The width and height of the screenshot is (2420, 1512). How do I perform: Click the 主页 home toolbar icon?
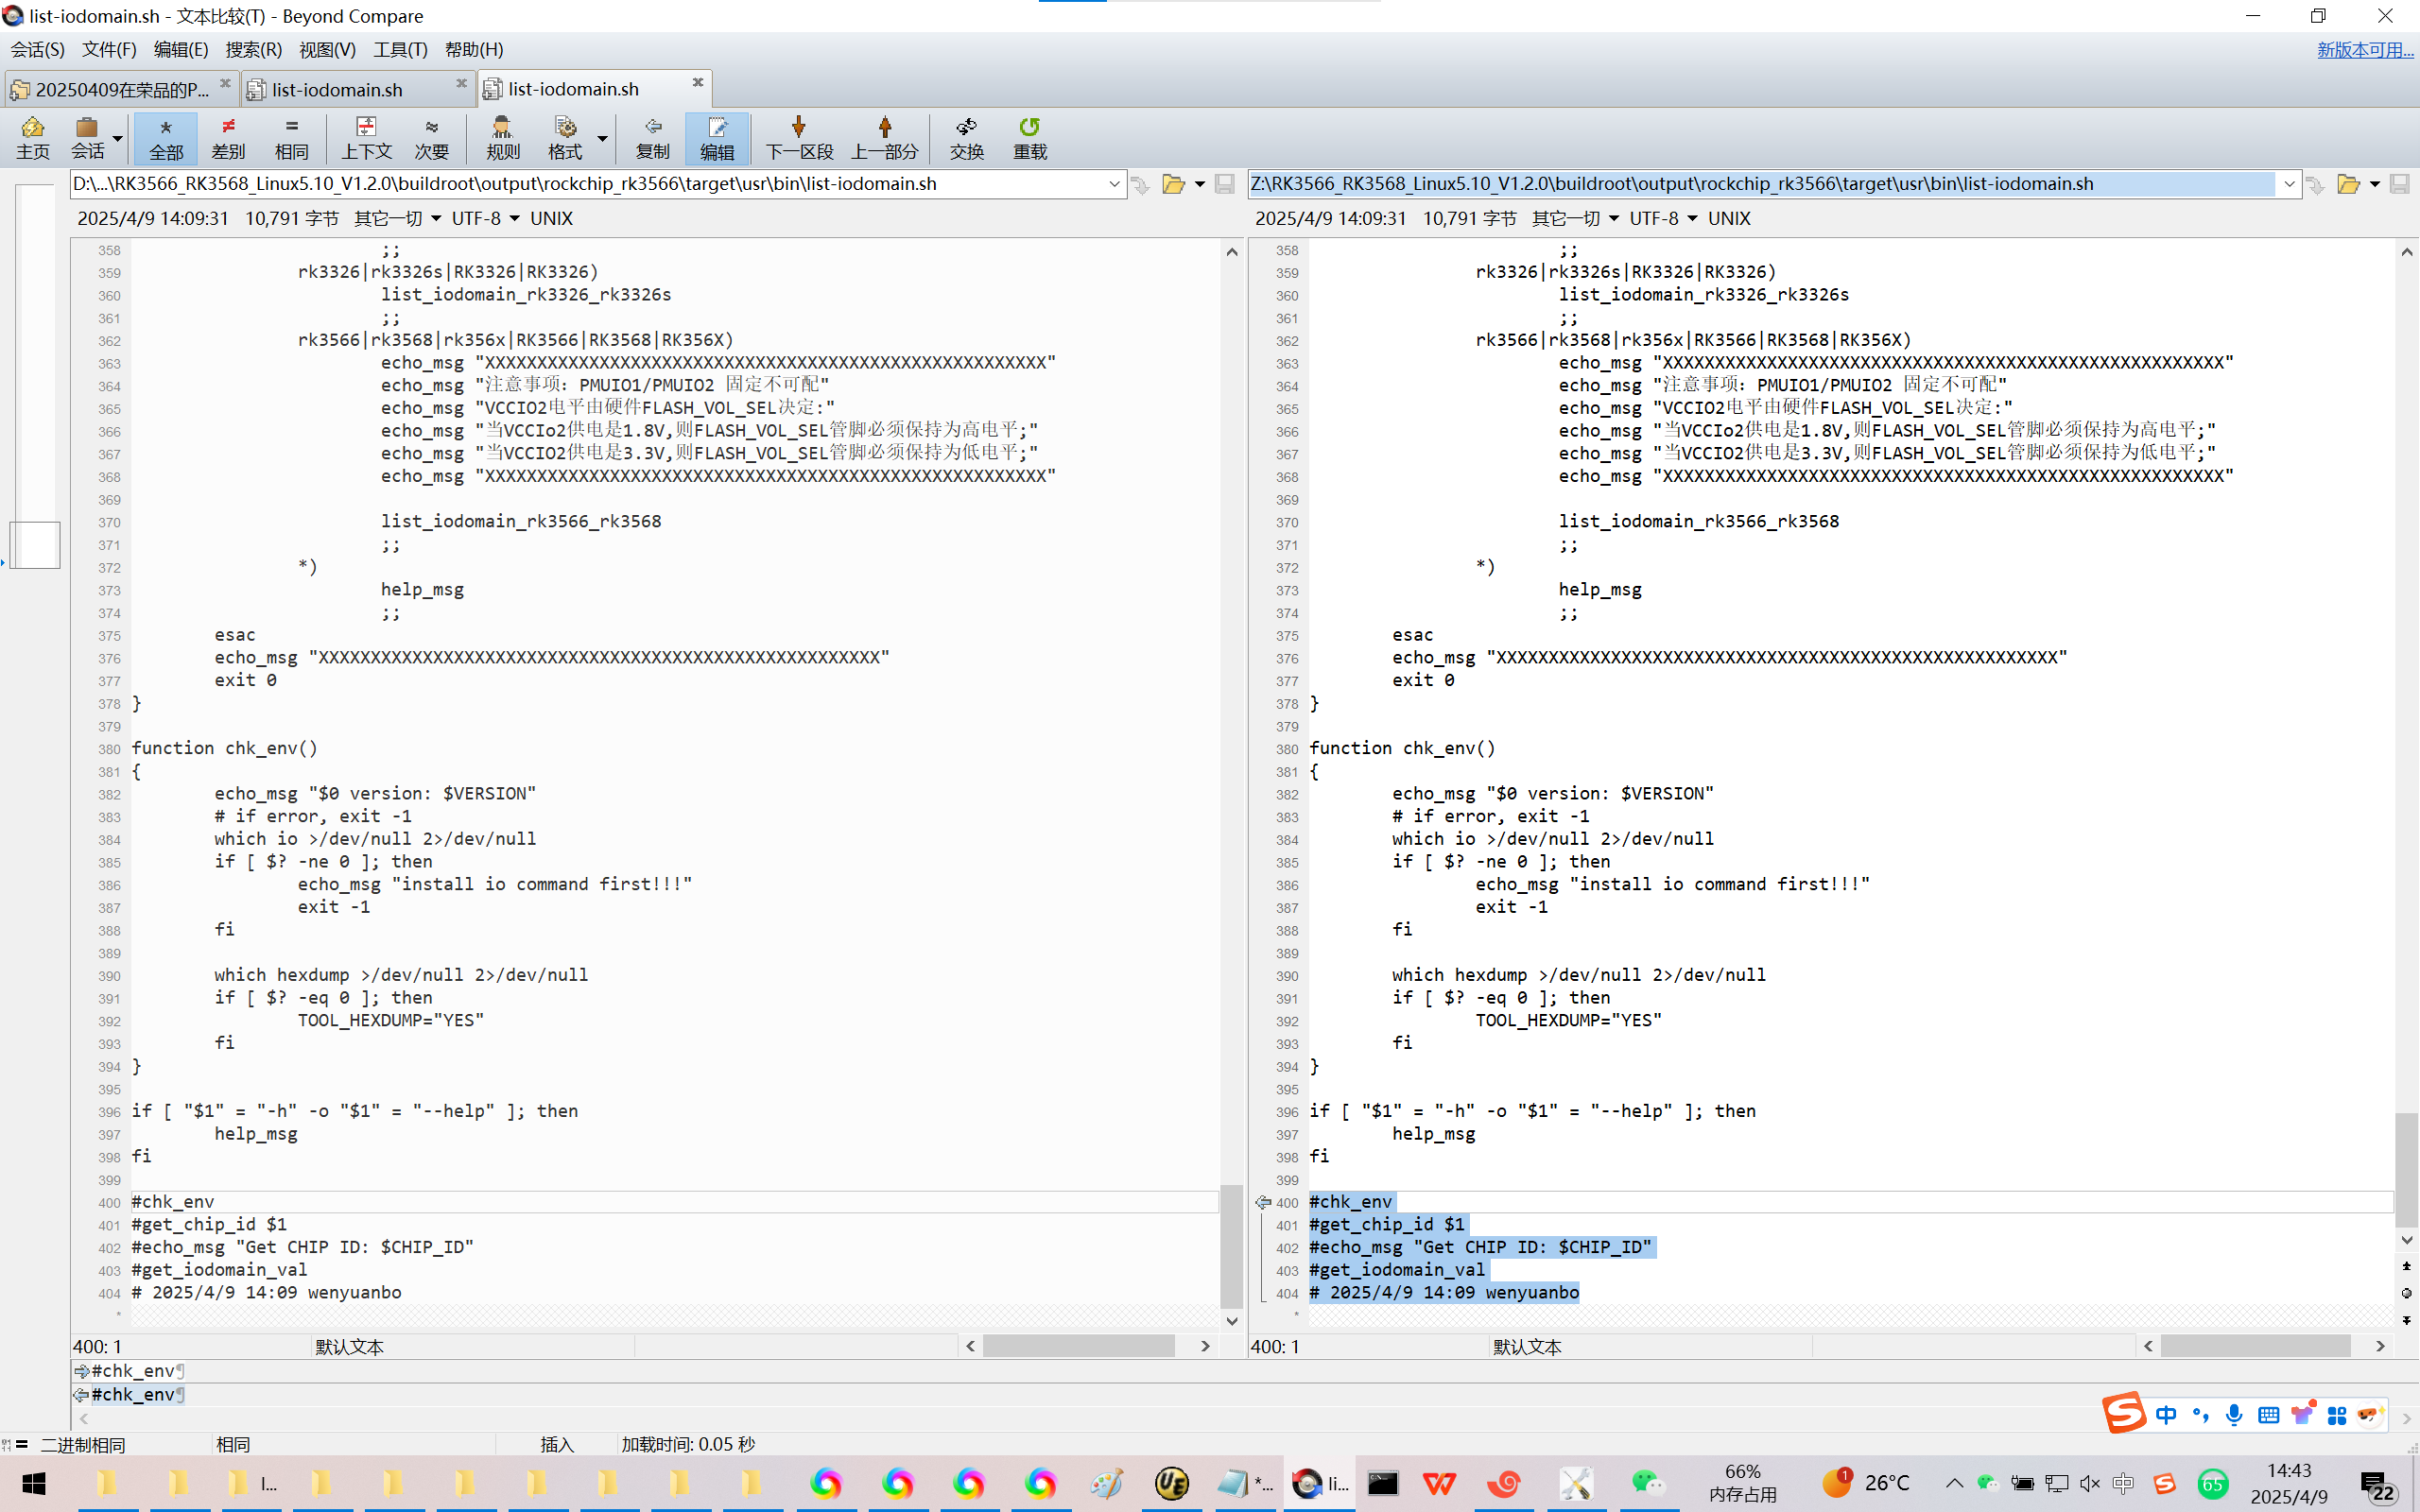tap(32, 137)
